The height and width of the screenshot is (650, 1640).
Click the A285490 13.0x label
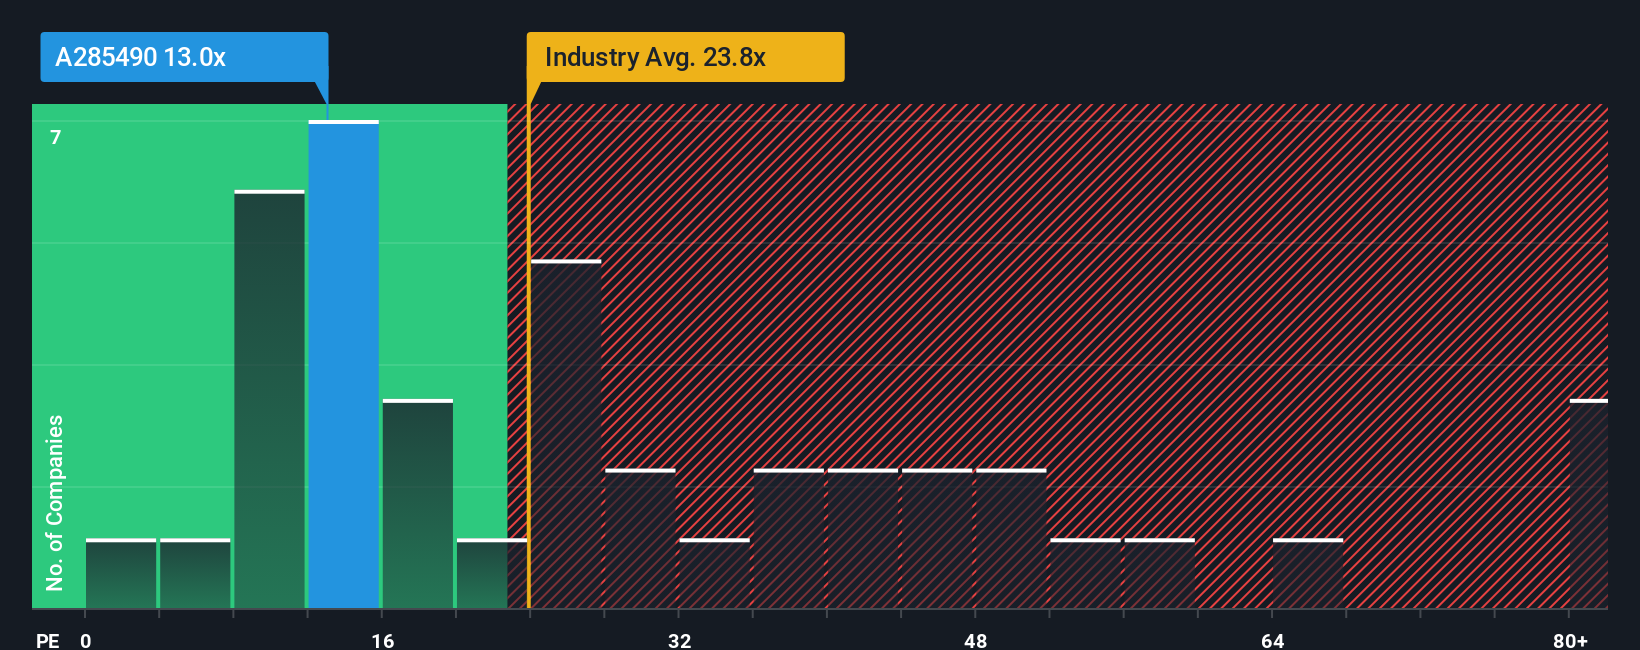click(184, 57)
